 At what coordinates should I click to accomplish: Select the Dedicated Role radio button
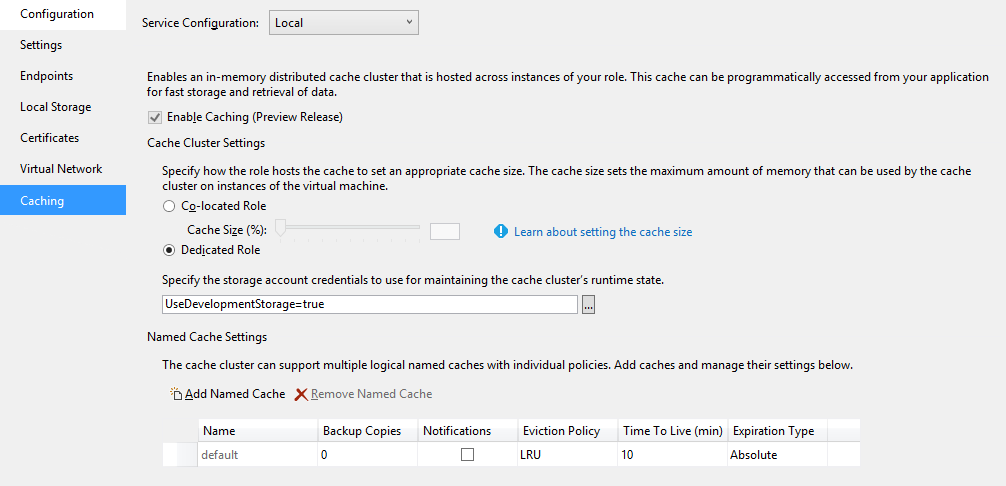169,250
